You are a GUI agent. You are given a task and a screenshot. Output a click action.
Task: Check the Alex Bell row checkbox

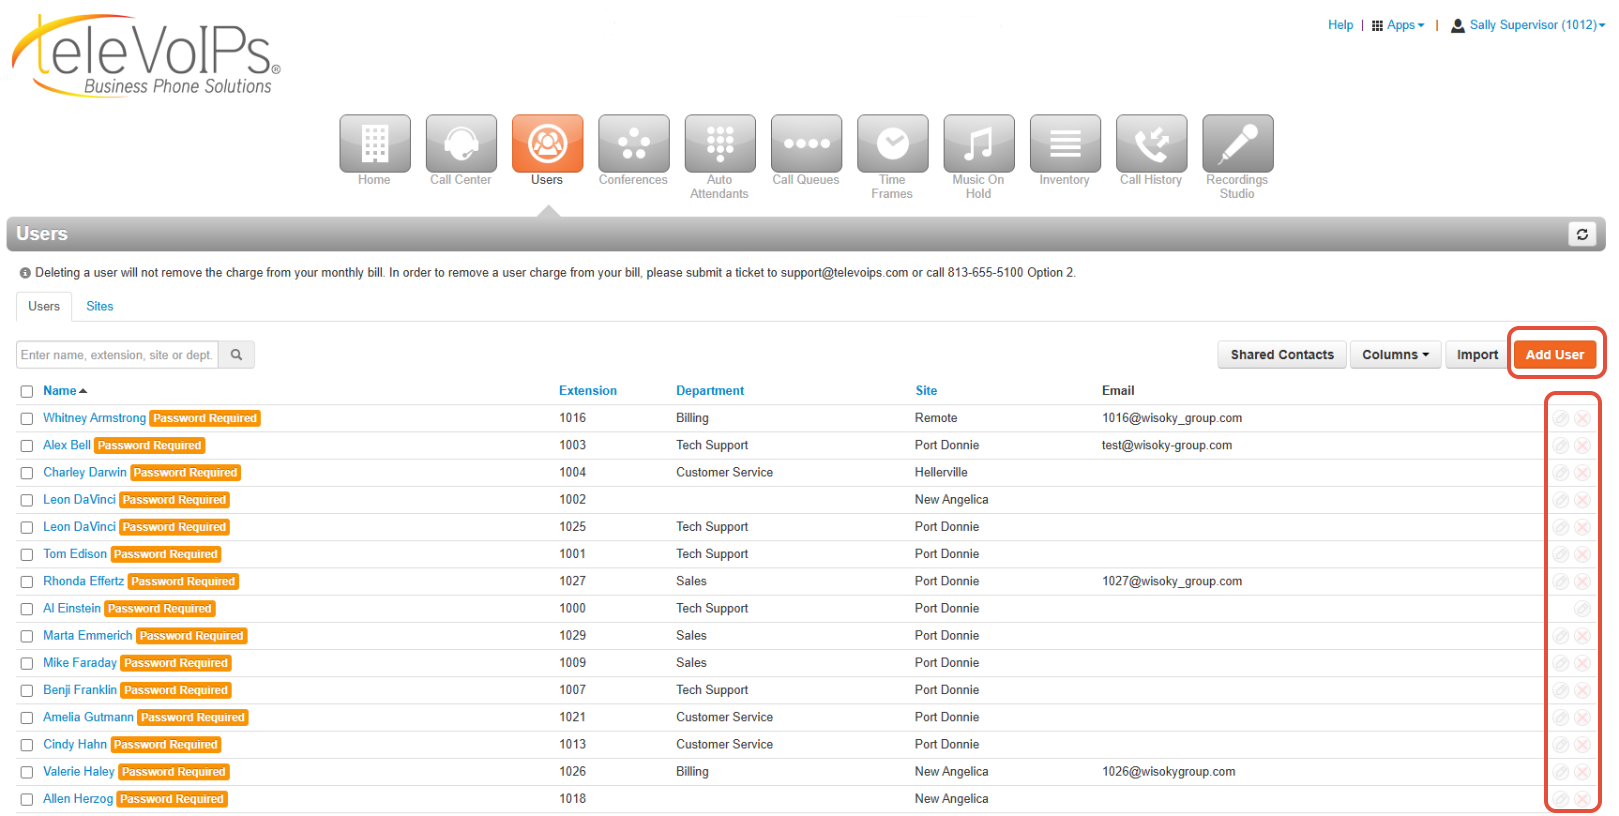(27, 446)
